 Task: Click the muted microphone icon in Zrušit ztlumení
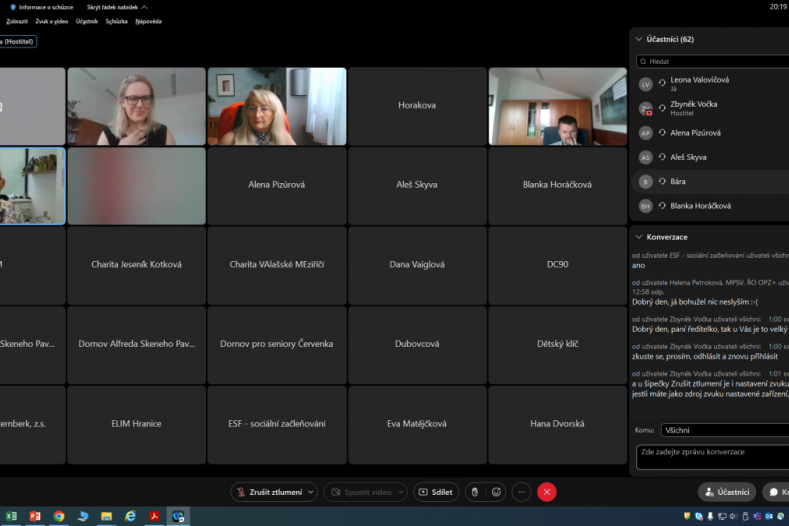(241, 492)
